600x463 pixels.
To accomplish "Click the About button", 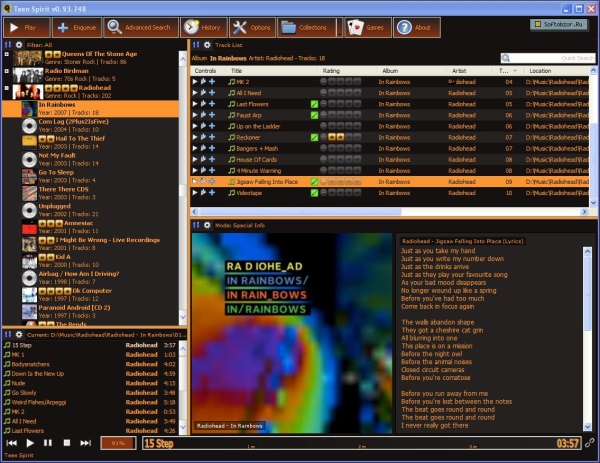I will tap(416, 27).
